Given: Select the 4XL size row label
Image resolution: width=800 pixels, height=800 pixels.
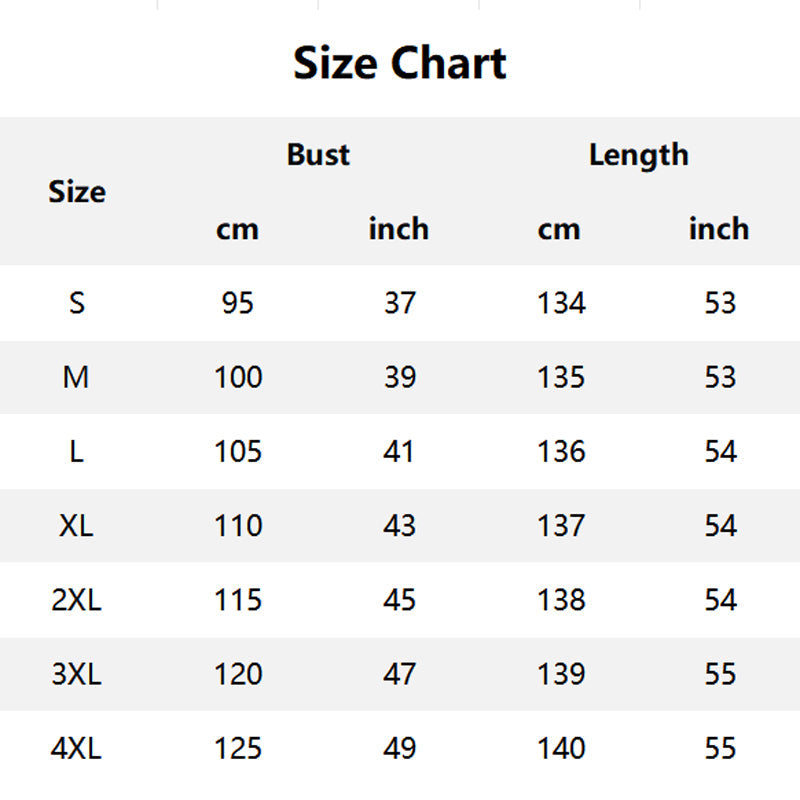Looking at the screenshot, I should [77, 748].
